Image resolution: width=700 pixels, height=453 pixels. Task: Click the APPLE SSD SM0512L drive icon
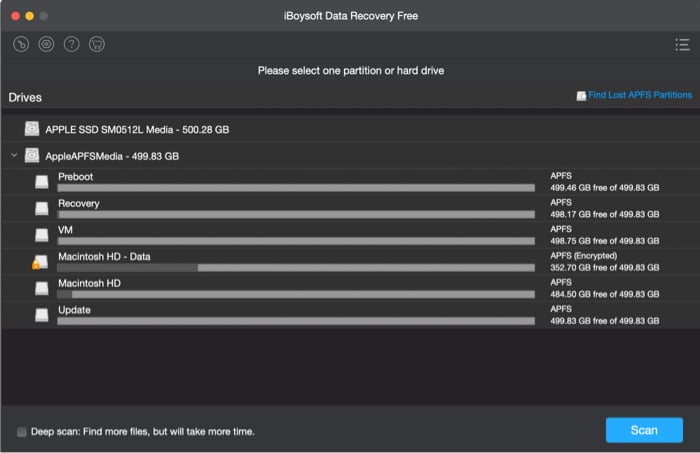pos(32,129)
